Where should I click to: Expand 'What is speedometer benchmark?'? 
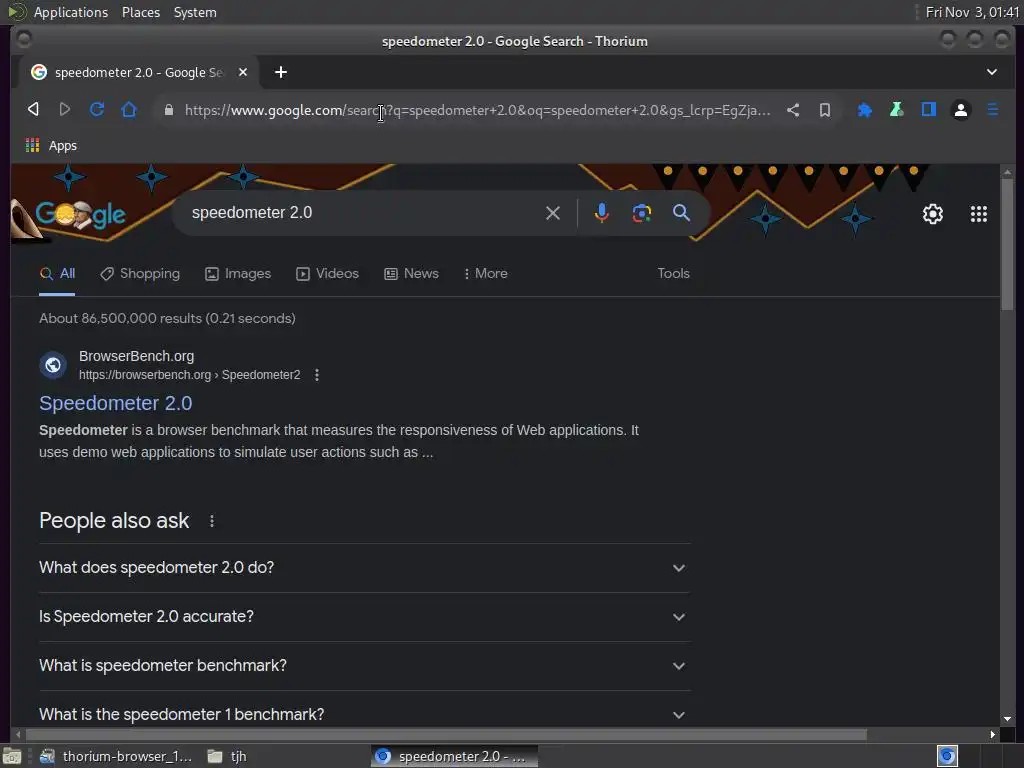click(364, 665)
